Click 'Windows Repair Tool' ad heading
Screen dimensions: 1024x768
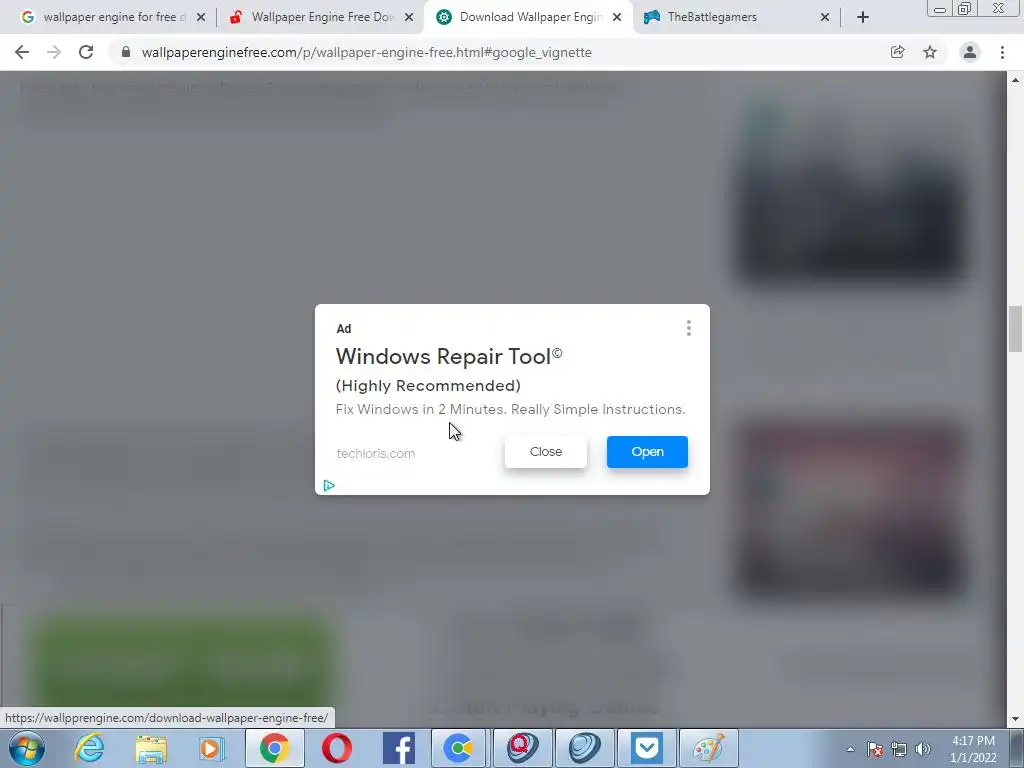pos(449,357)
